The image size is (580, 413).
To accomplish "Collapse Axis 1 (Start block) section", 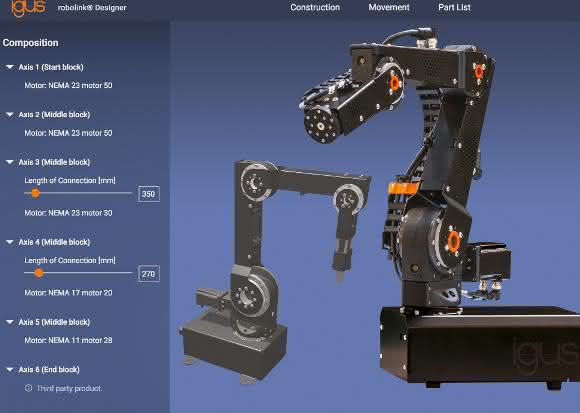I will coord(10,67).
